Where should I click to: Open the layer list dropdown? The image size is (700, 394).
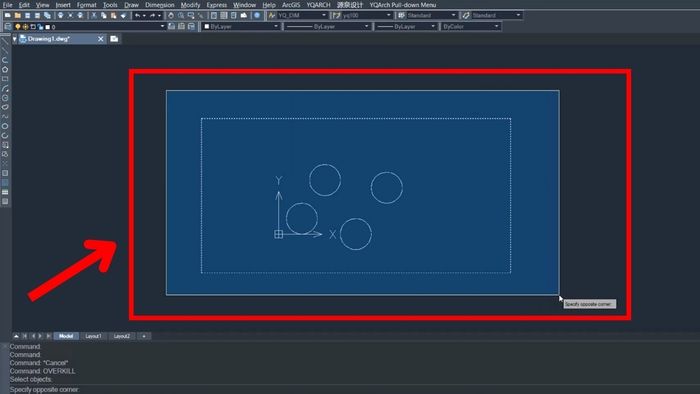click(162, 26)
